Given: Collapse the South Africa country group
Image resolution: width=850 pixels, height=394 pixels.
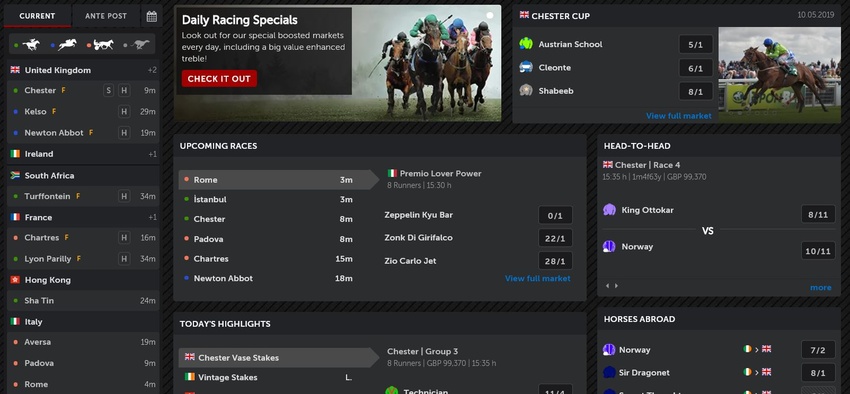Looking at the screenshot, I should coord(84,175).
